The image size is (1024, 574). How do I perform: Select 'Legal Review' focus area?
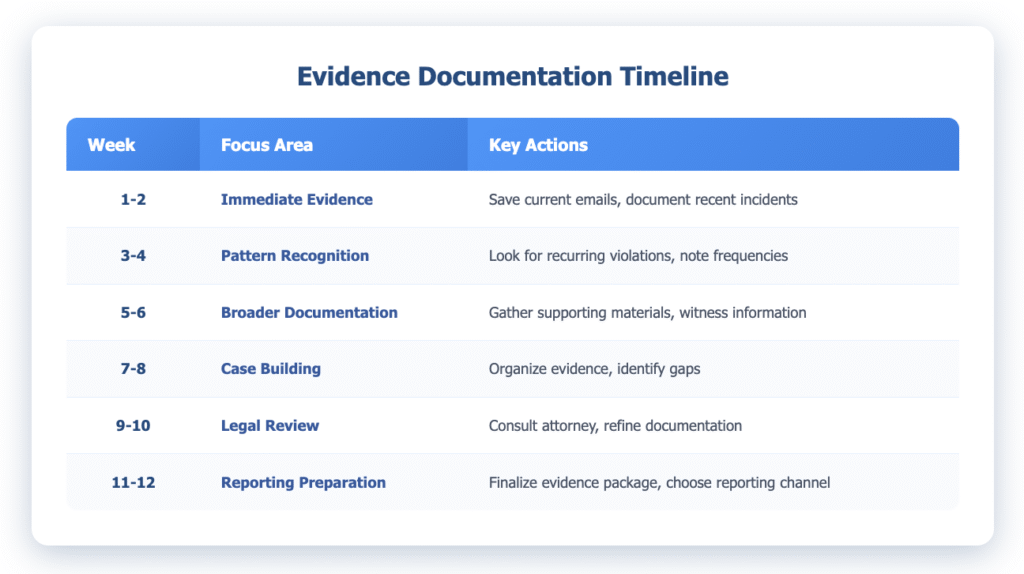point(270,425)
